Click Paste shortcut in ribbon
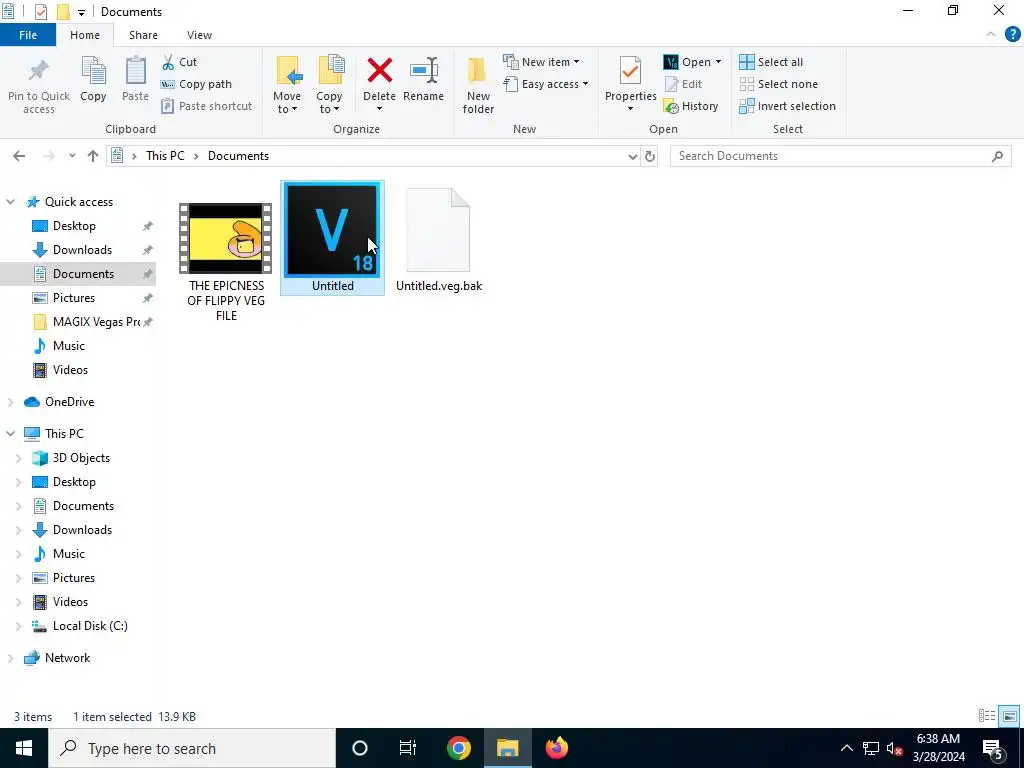The image size is (1024, 768). point(207,106)
